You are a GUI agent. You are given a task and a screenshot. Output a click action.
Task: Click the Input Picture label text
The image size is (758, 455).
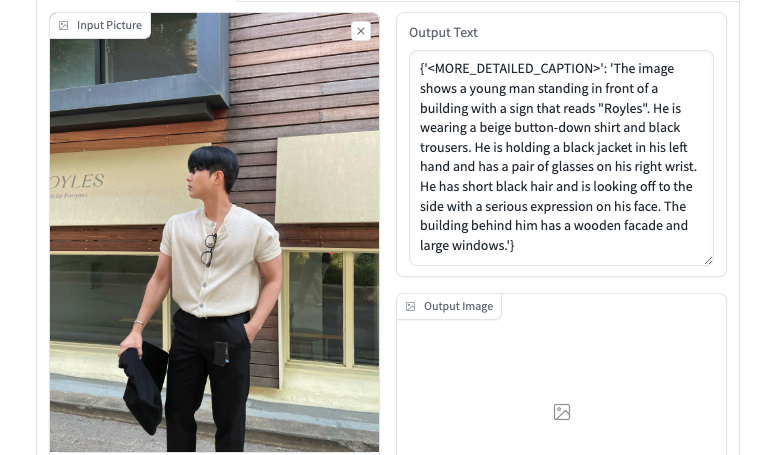point(109,25)
